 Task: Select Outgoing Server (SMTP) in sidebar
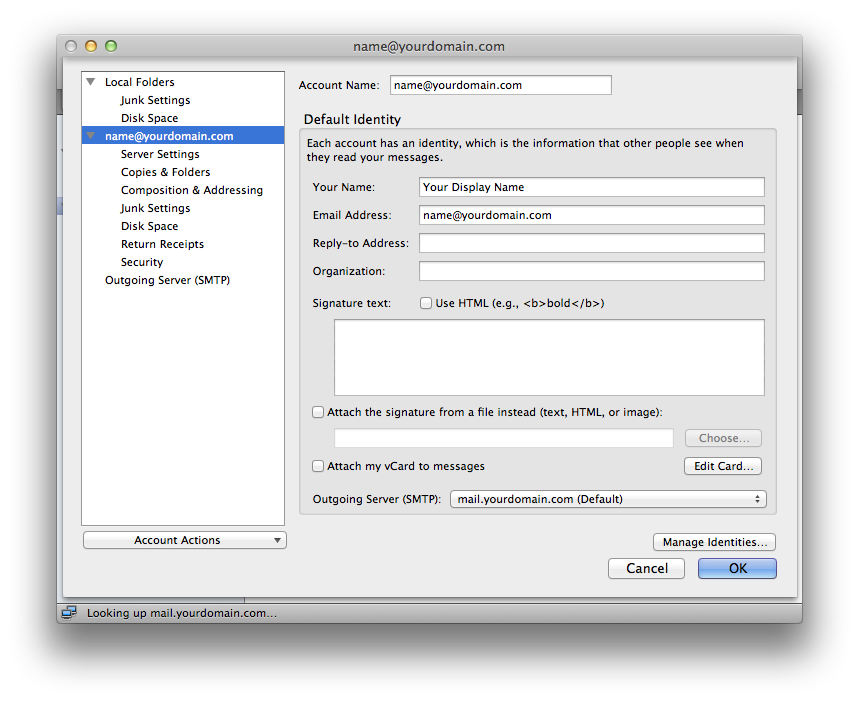point(167,279)
